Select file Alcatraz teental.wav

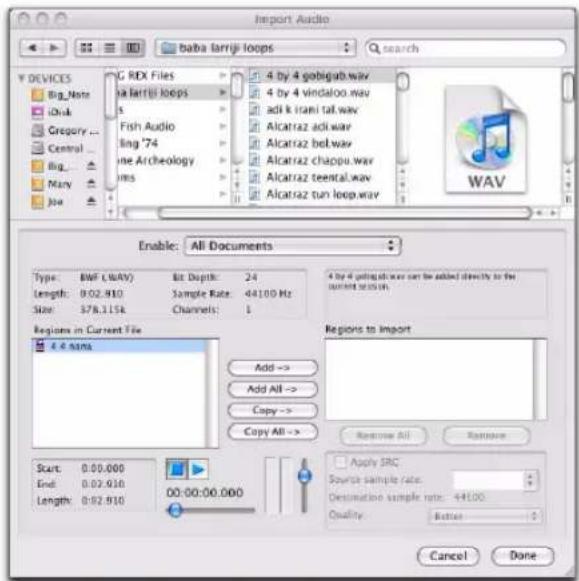coord(322,177)
